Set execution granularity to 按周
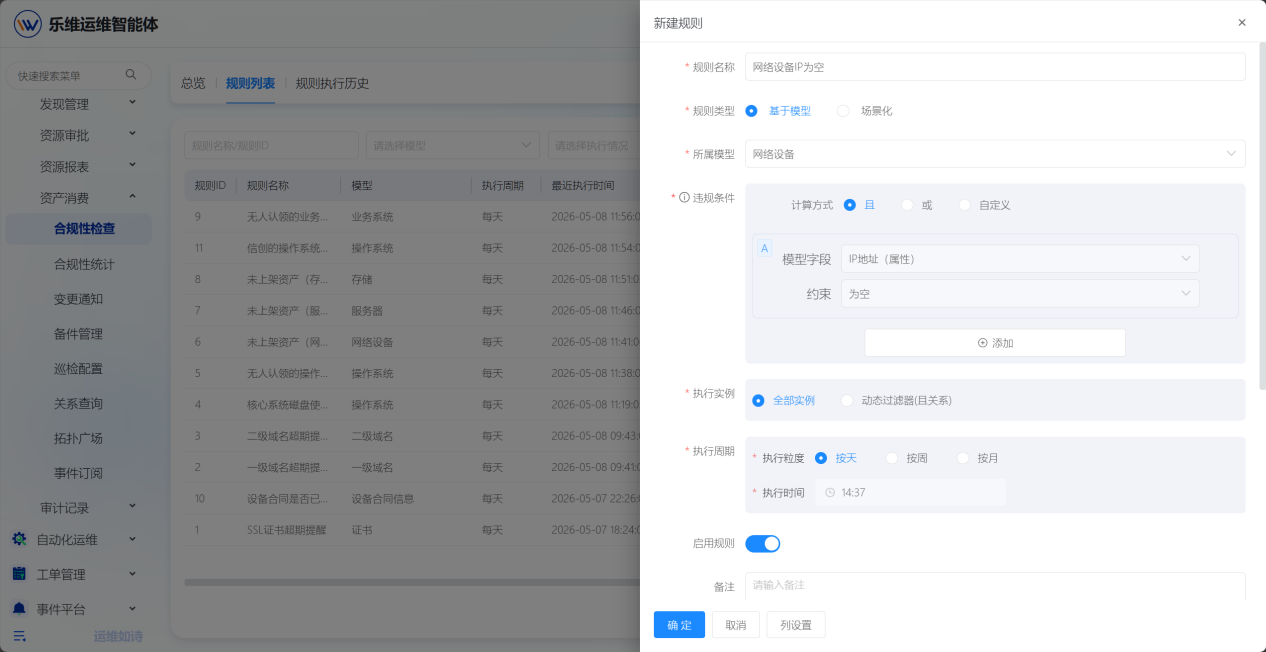The width and height of the screenshot is (1266, 652). point(907,458)
